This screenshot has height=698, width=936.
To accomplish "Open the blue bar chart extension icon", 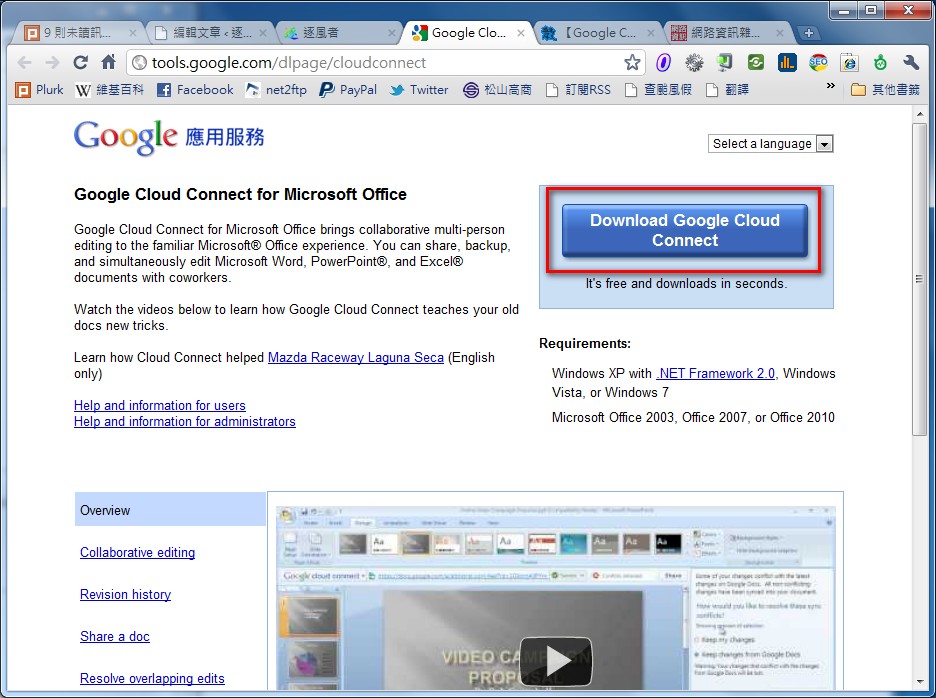I will tap(787, 62).
